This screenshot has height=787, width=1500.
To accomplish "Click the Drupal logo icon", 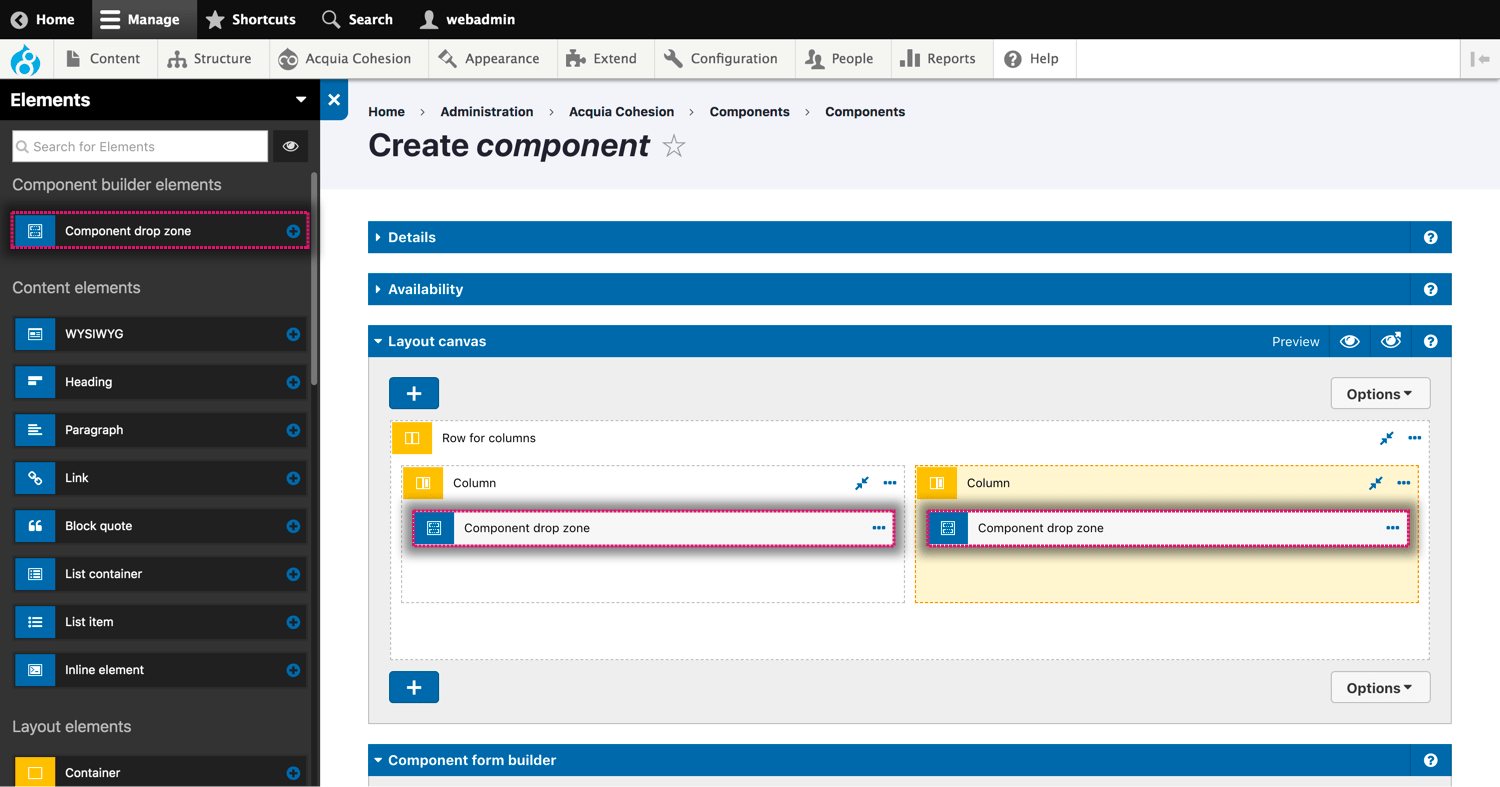I will (25, 60).
